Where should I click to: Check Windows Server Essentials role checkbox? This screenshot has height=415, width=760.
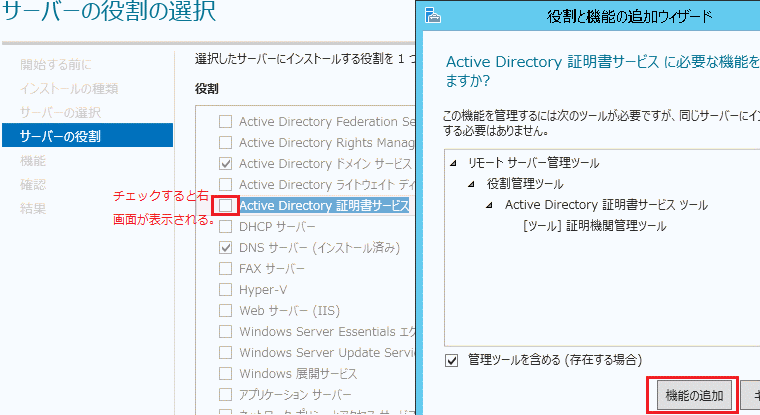[225, 332]
